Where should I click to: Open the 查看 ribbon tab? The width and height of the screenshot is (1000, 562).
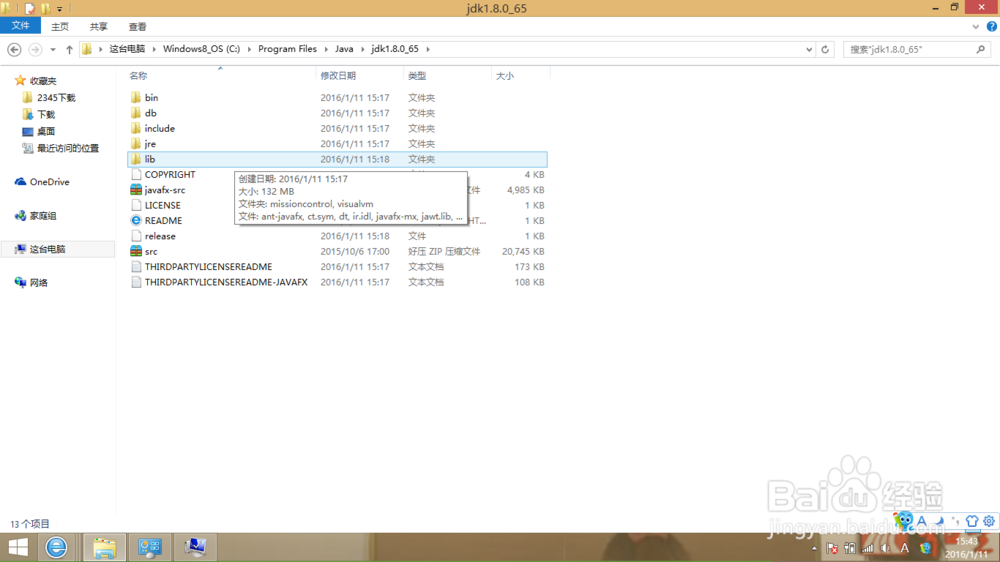pos(137,27)
